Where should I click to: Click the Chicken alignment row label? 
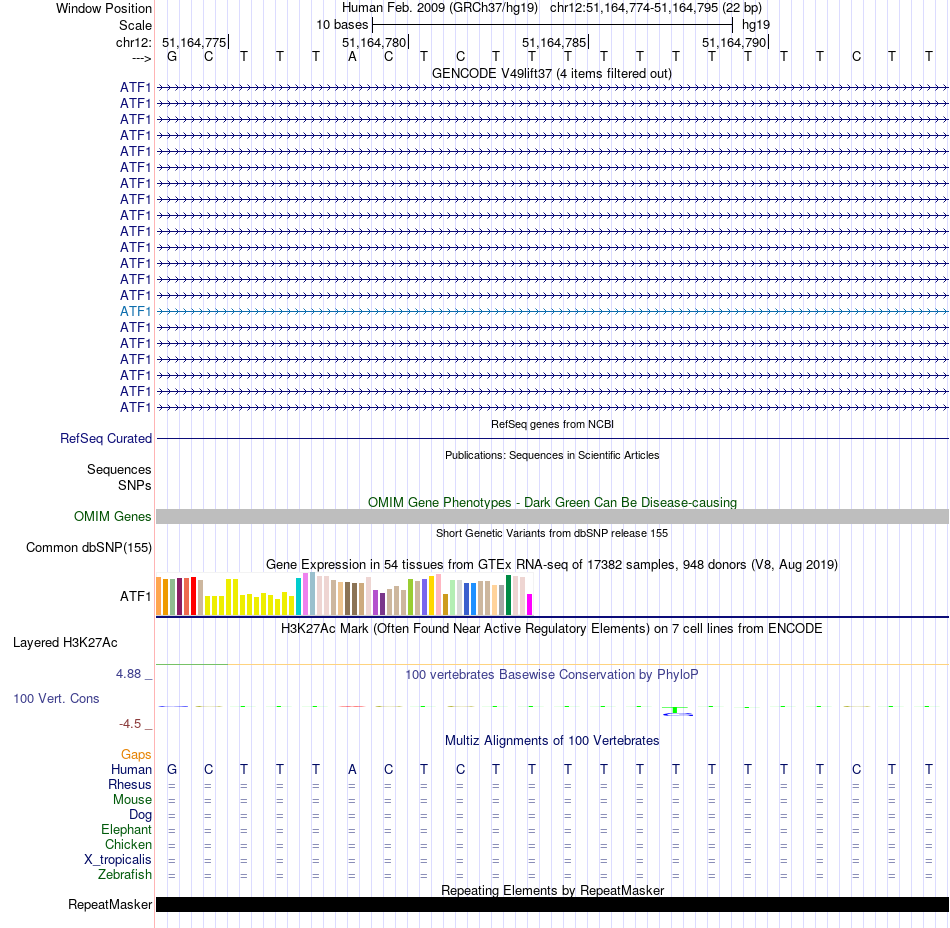[x=128, y=844]
